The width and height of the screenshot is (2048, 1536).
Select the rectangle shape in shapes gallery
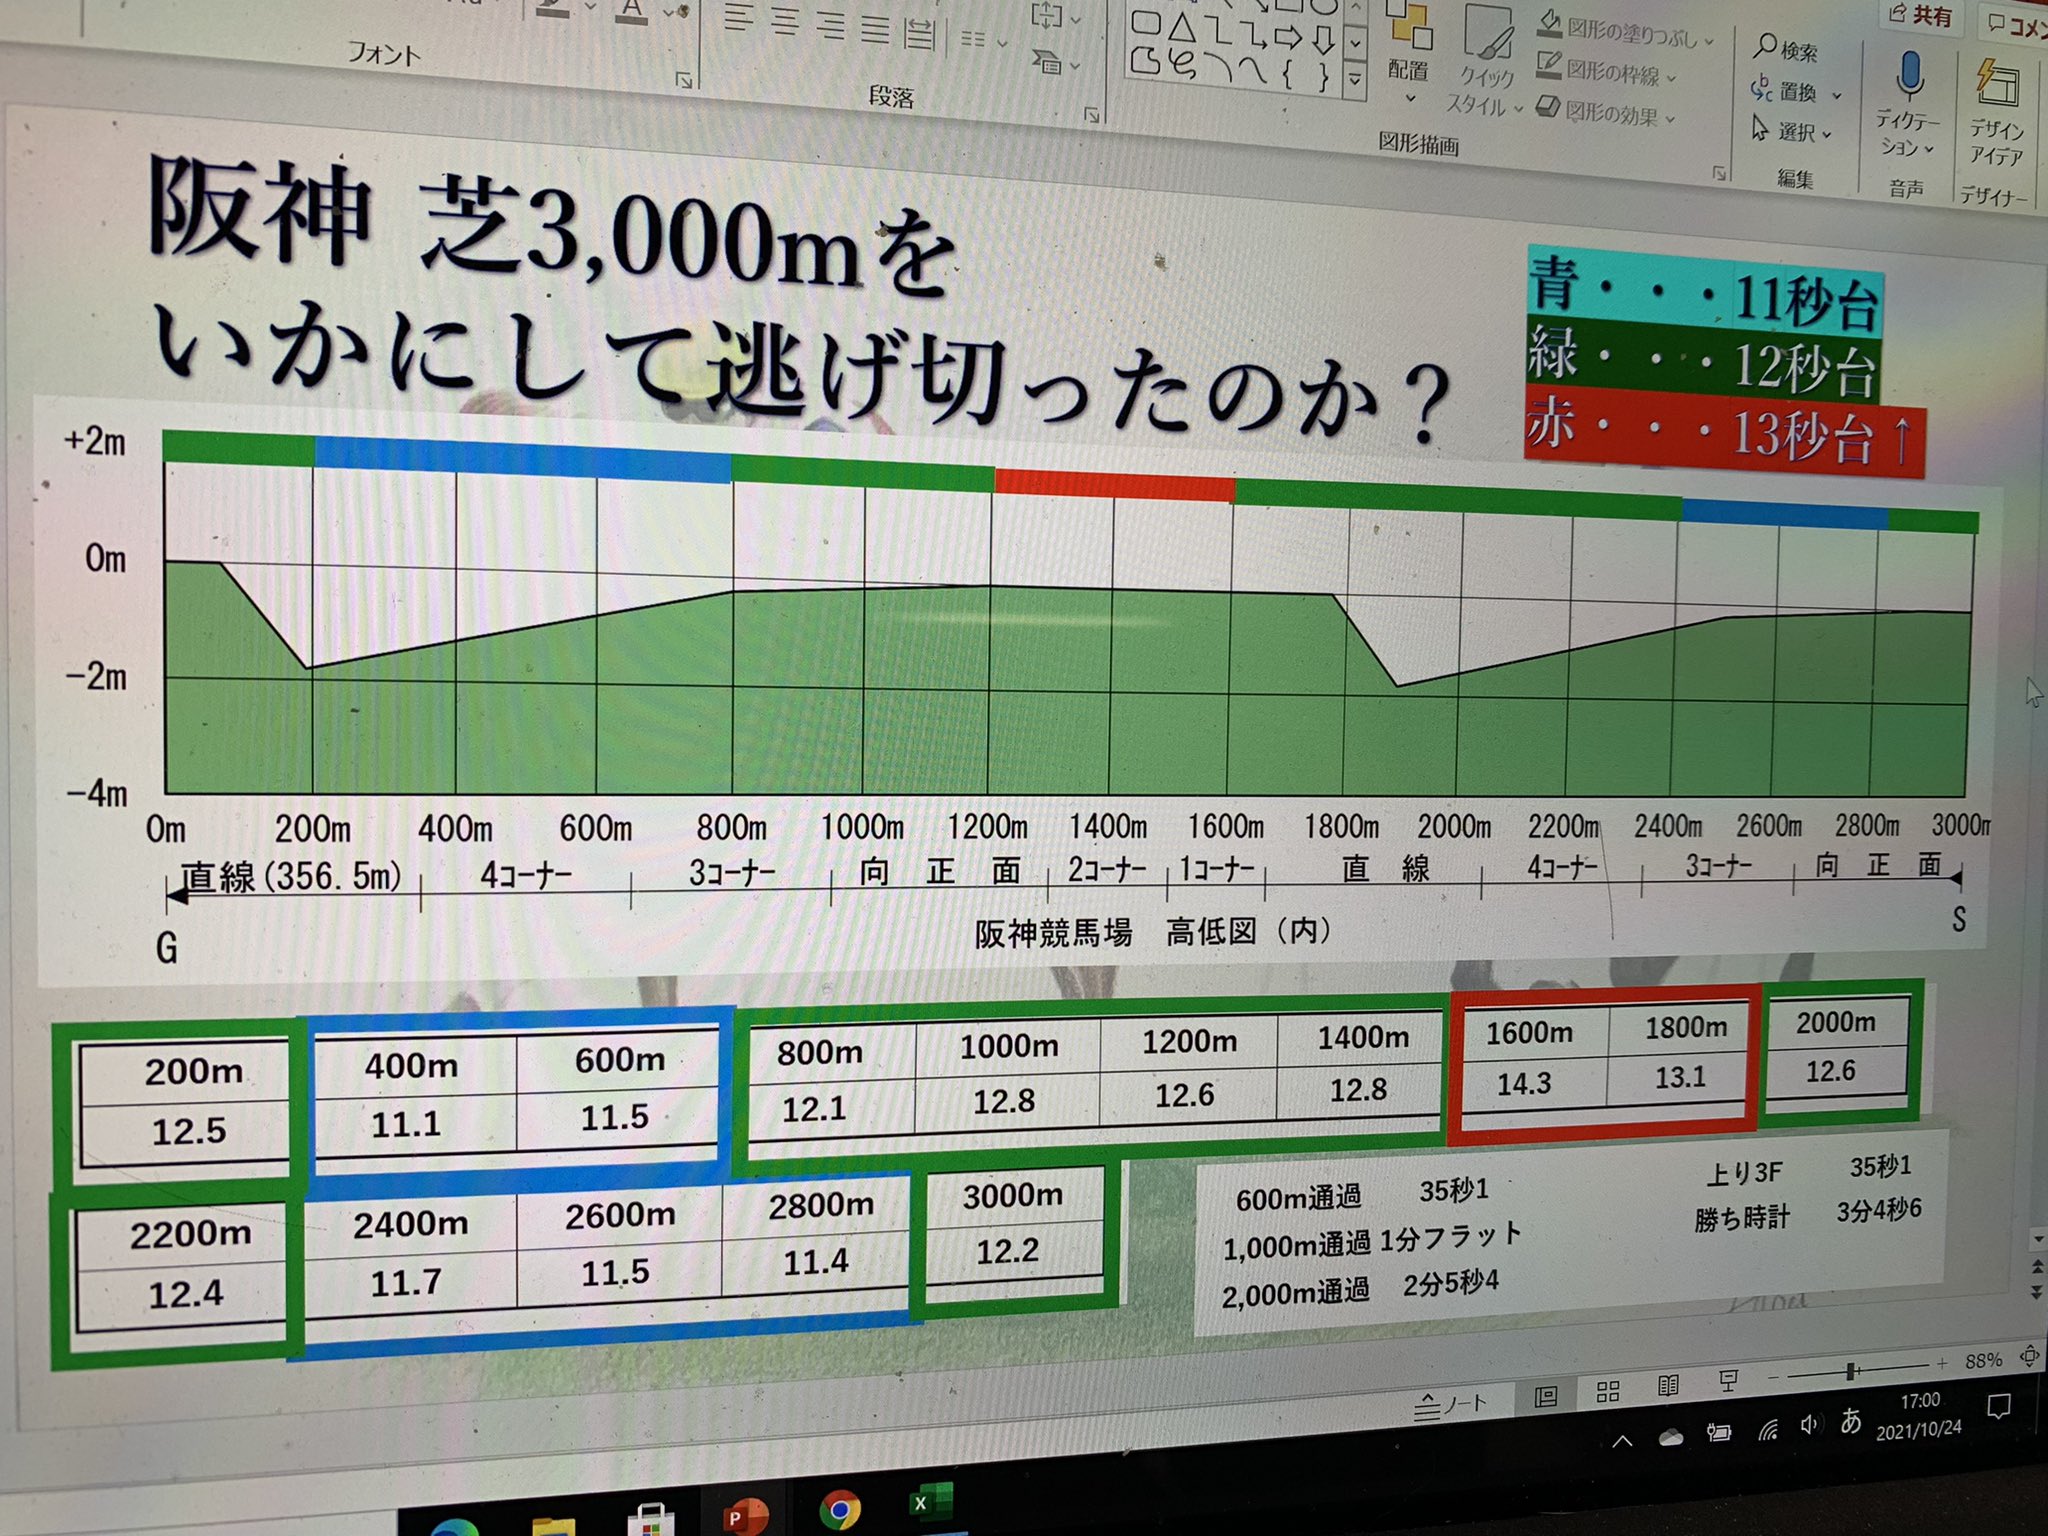tap(1147, 22)
